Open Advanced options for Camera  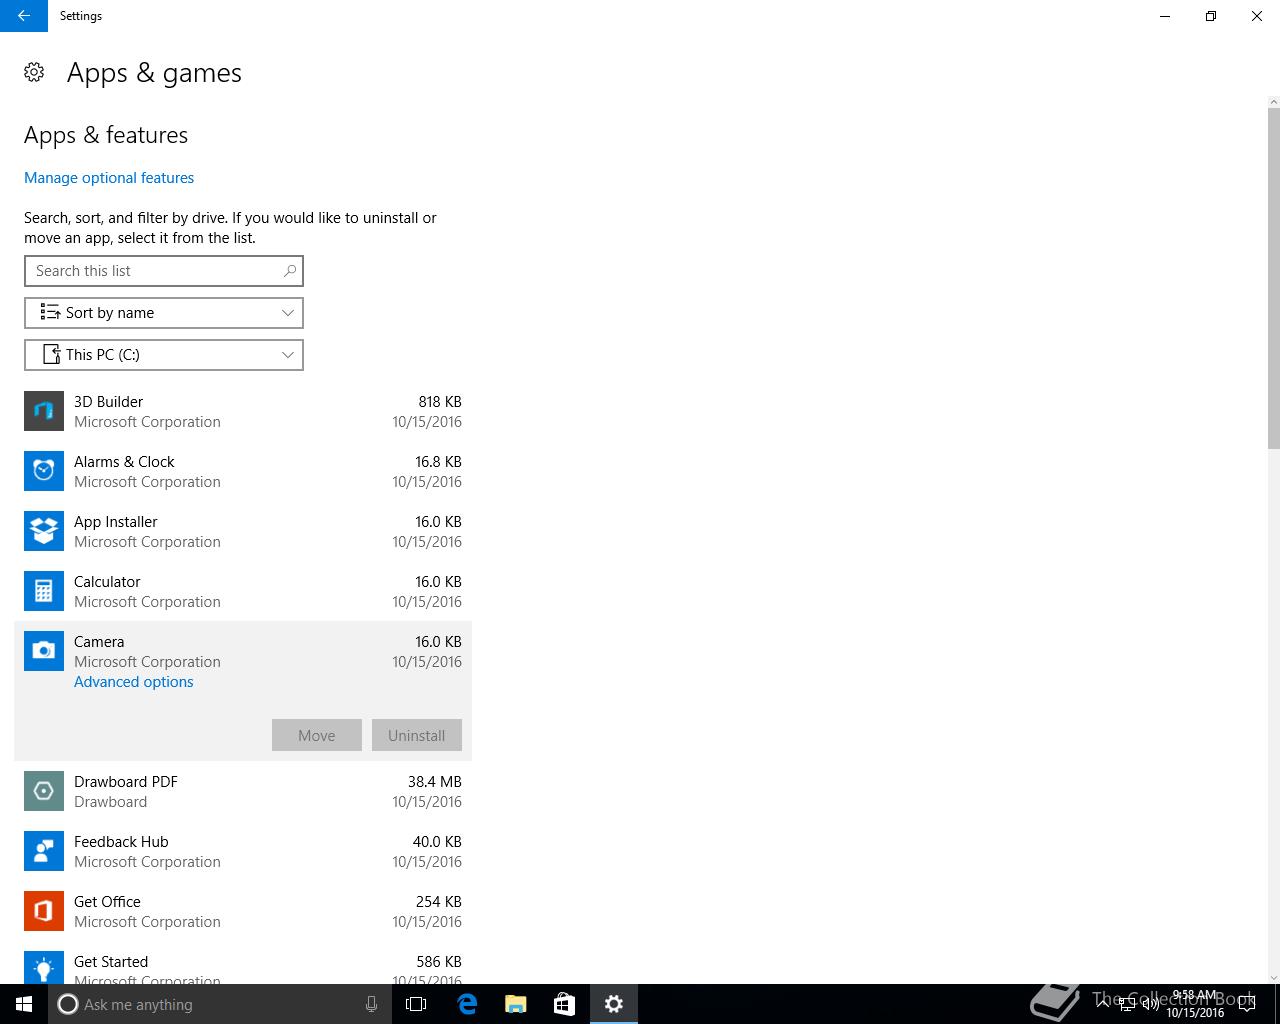[x=134, y=682]
